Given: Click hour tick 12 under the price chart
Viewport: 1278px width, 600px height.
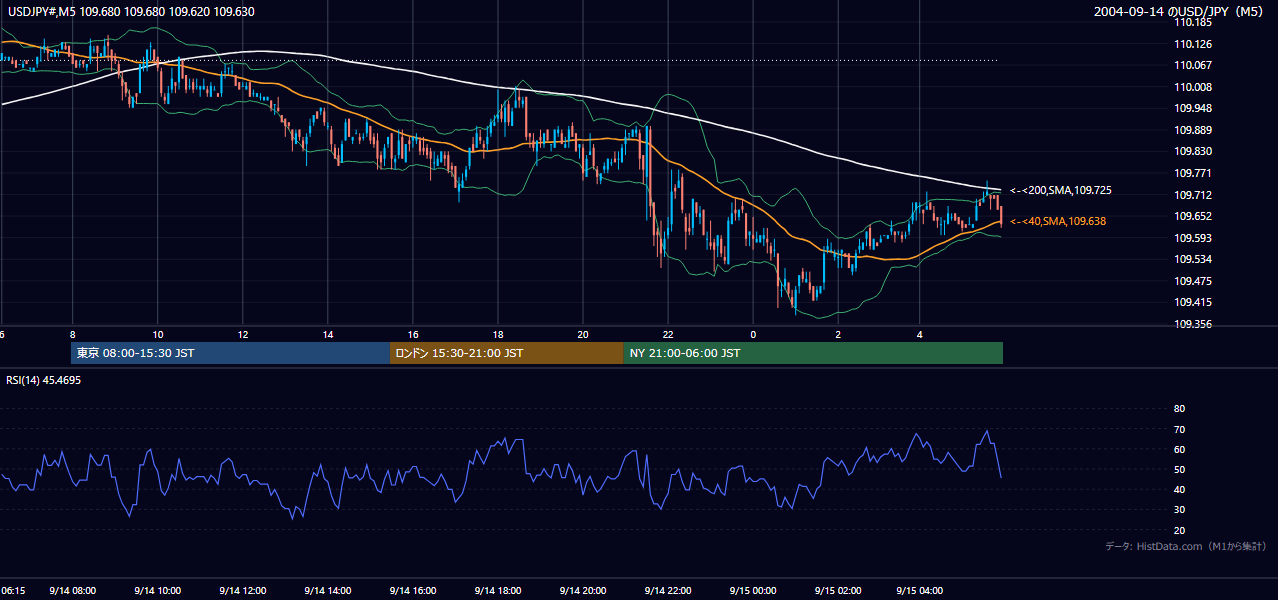Looking at the screenshot, I should [243, 334].
